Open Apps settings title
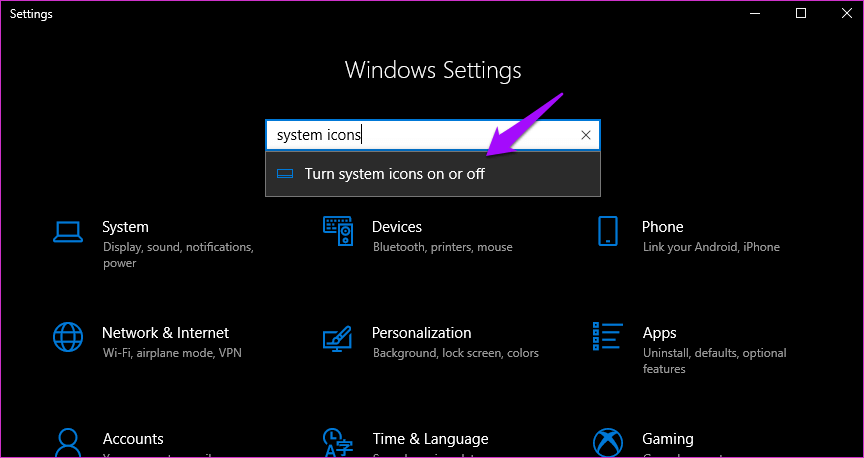The height and width of the screenshot is (458, 864). [660, 333]
